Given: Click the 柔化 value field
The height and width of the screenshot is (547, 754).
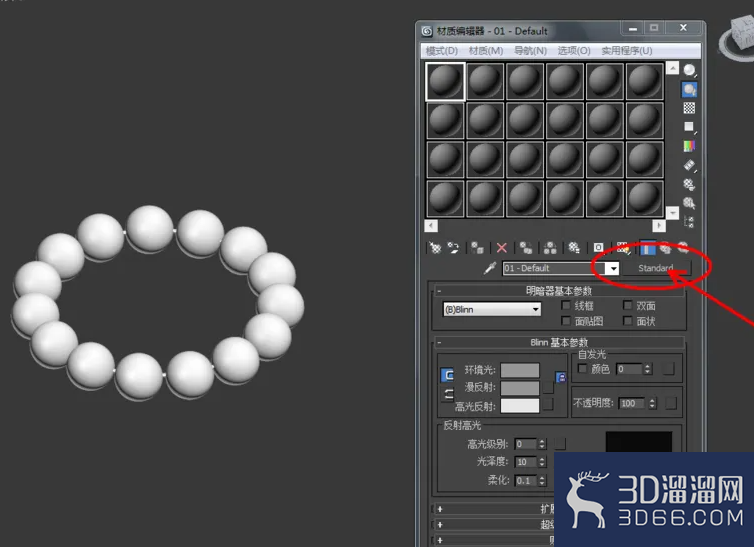Looking at the screenshot, I should pyautogui.click(x=526, y=480).
